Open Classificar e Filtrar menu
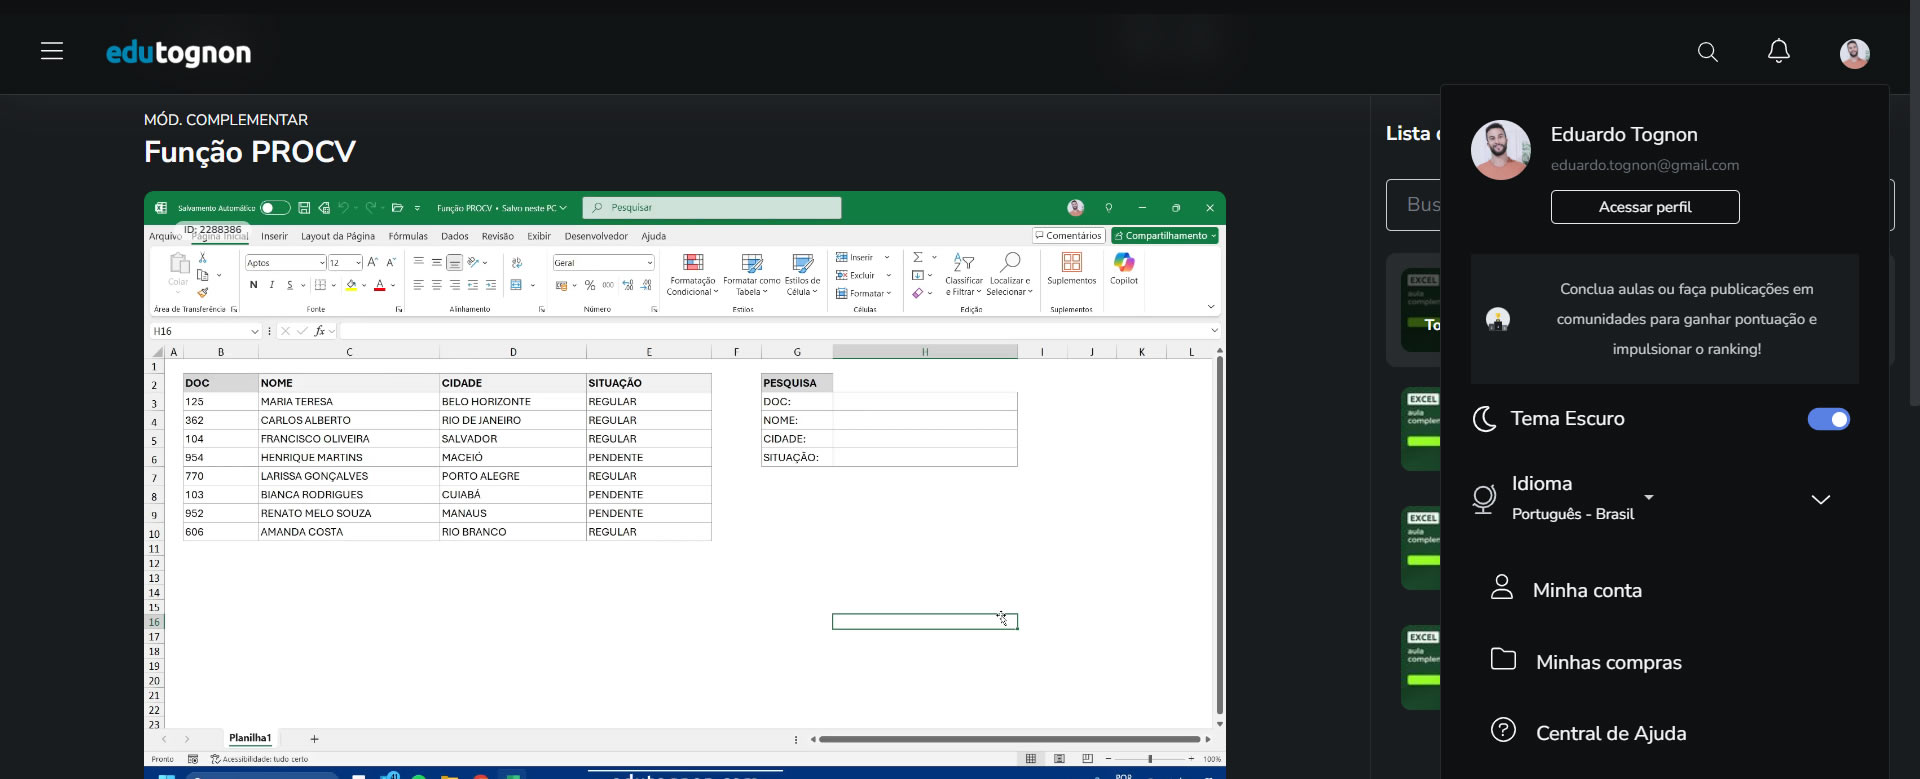The height and width of the screenshot is (779, 1920). click(x=964, y=274)
